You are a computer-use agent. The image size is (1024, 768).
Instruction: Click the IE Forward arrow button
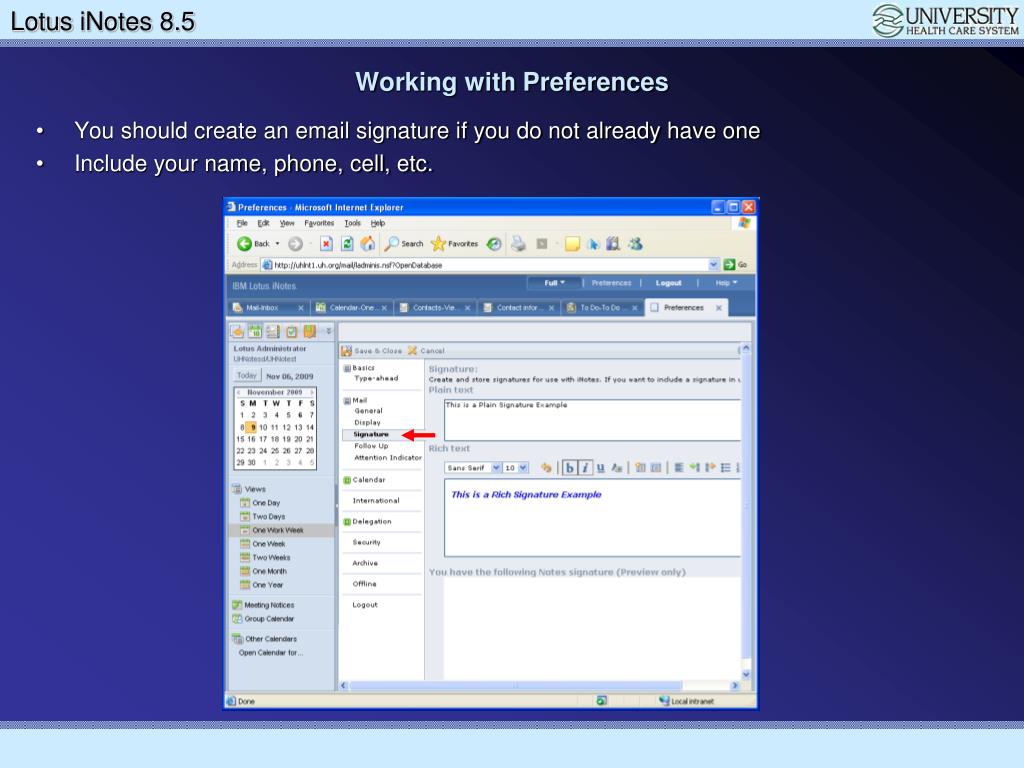click(295, 244)
